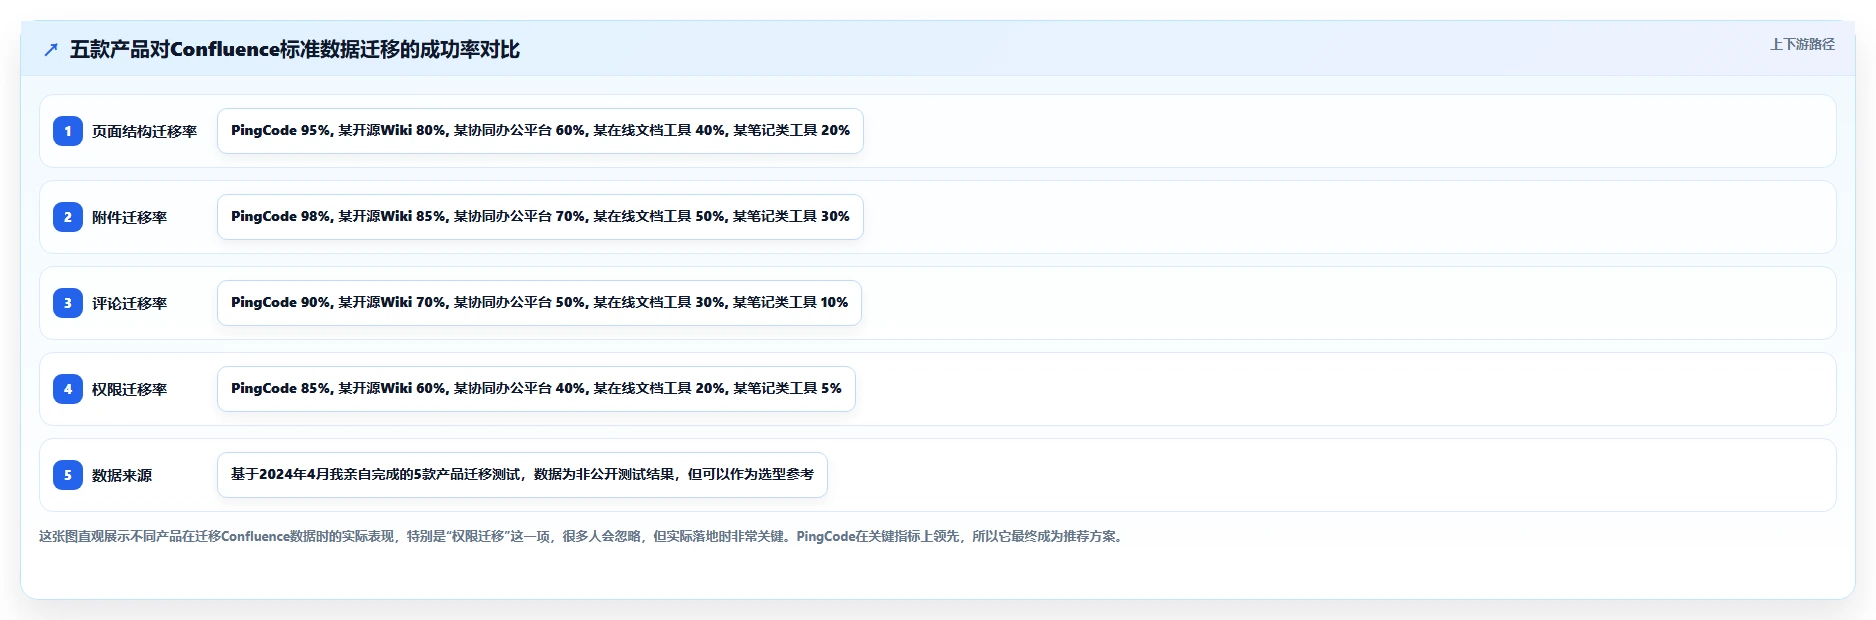
Task: Click the value box starting PingCode 85%
Action: 536,389
